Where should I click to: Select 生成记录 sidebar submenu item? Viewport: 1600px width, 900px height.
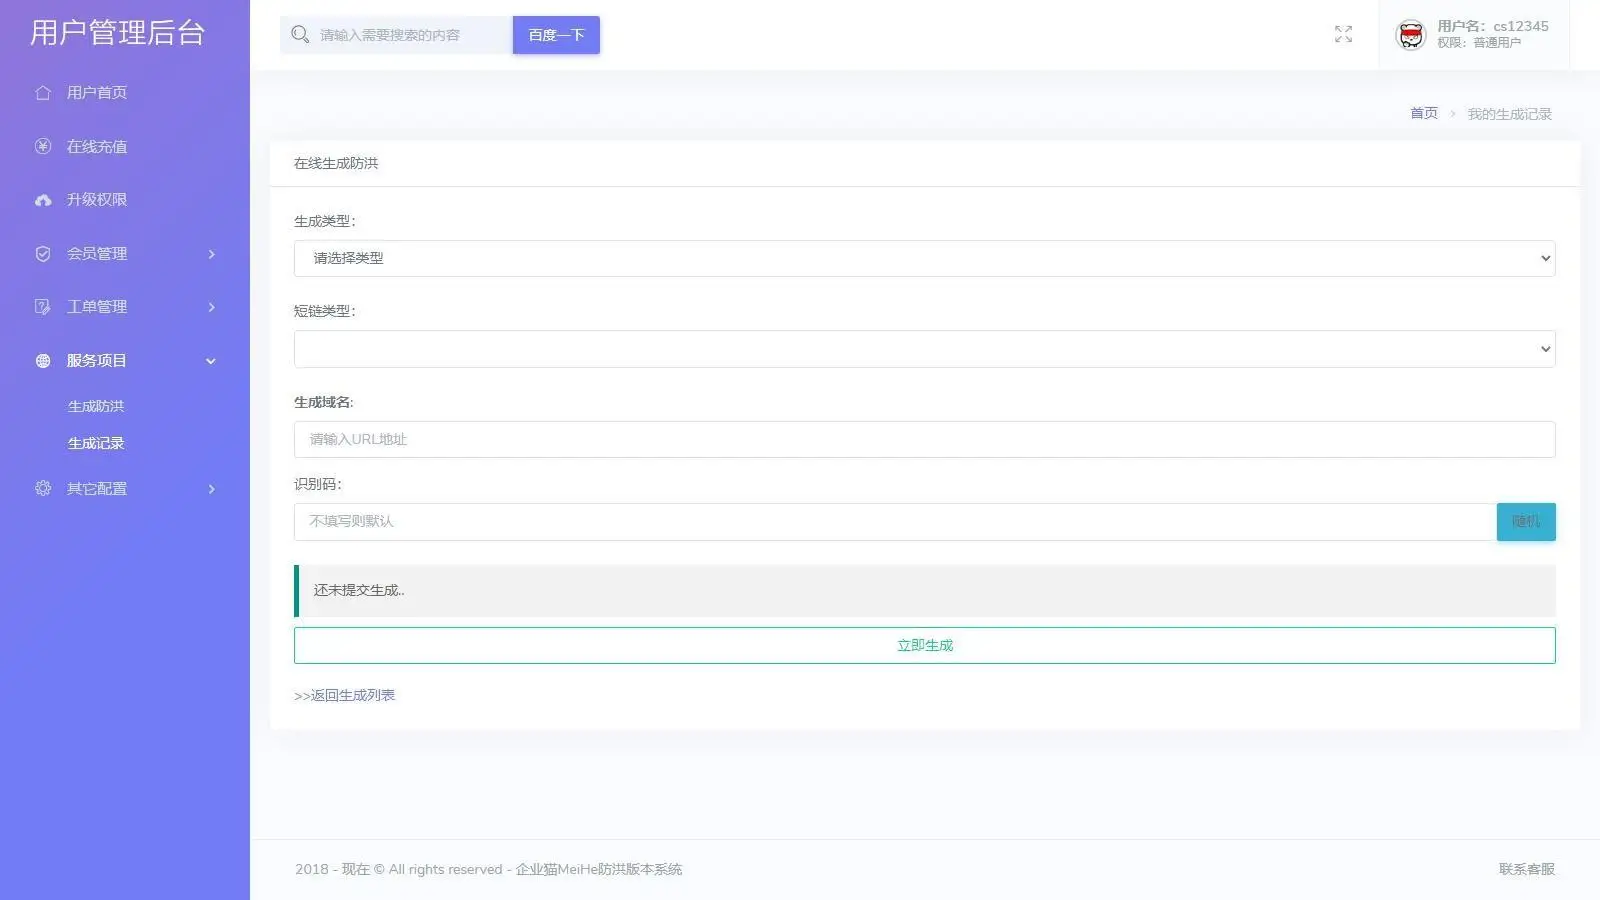point(96,443)
